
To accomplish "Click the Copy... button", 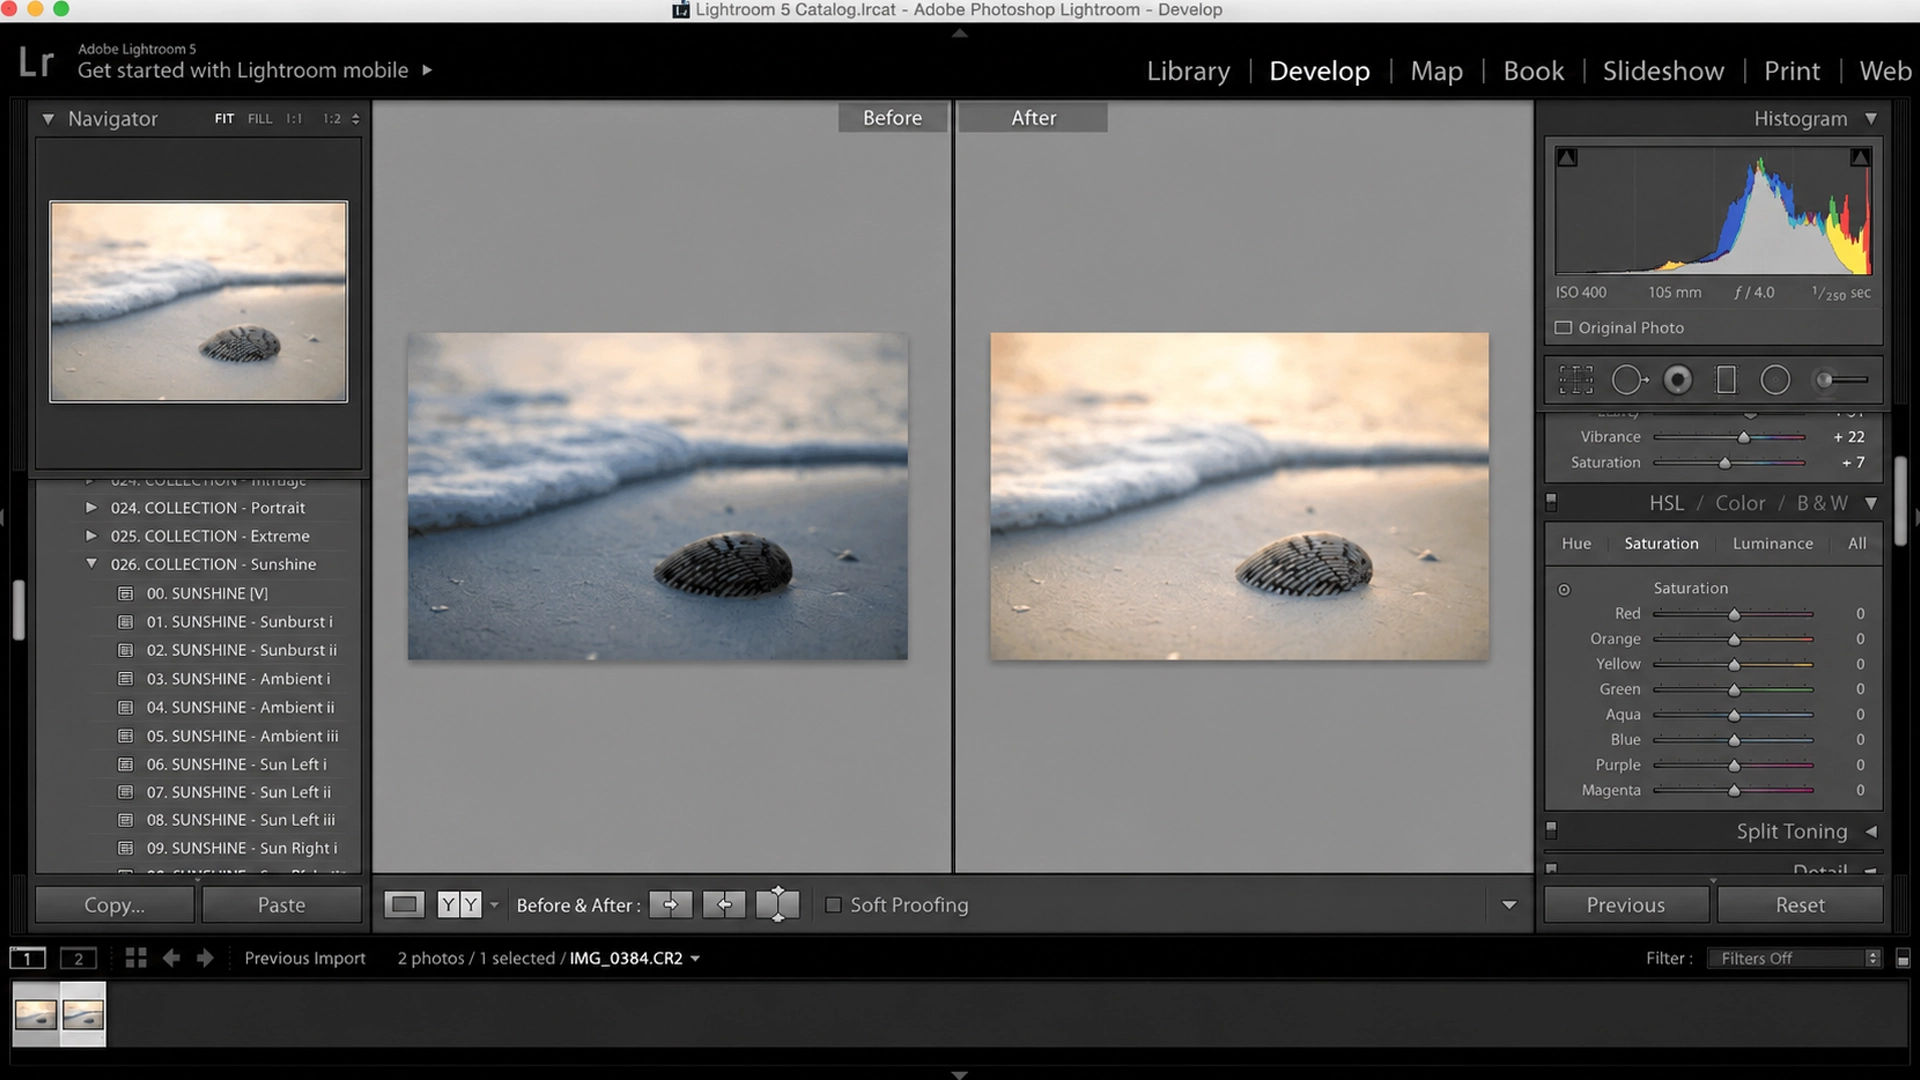I will 115,905.
